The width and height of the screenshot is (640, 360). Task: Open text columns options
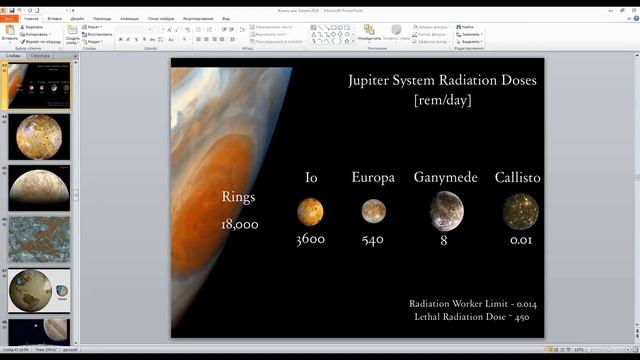click(x=233, y=40)
